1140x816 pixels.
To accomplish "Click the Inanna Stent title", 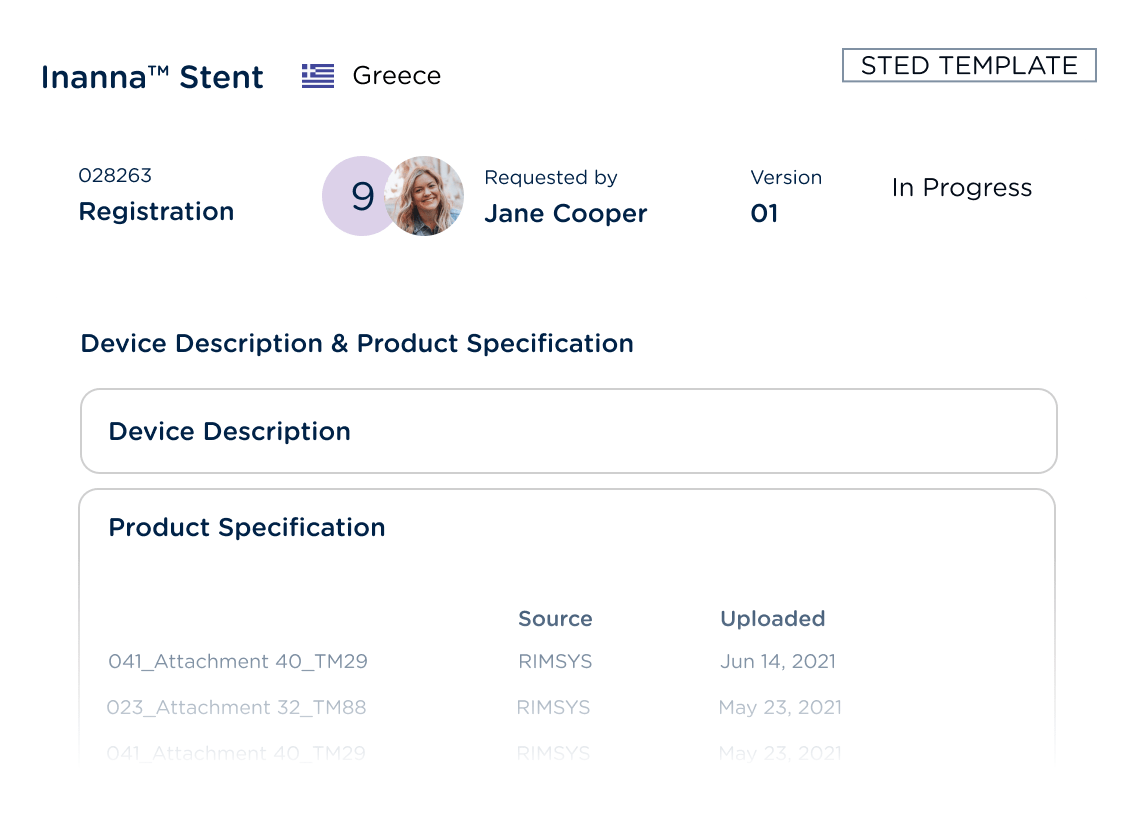I will pyautogui.click(x=152, y=77).
